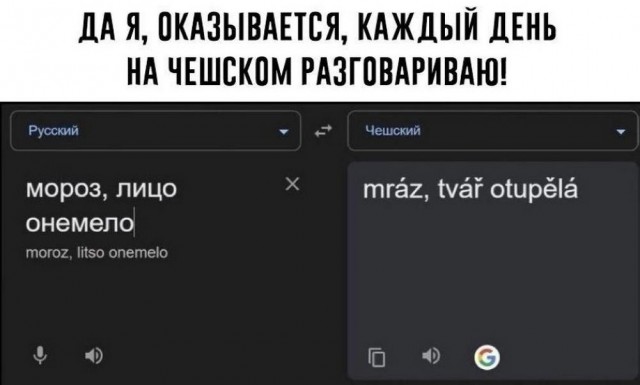This screenshot has height=385, width=640.
Task: Click the word 'онемело' in the input
Action: [x=80, y=223]
